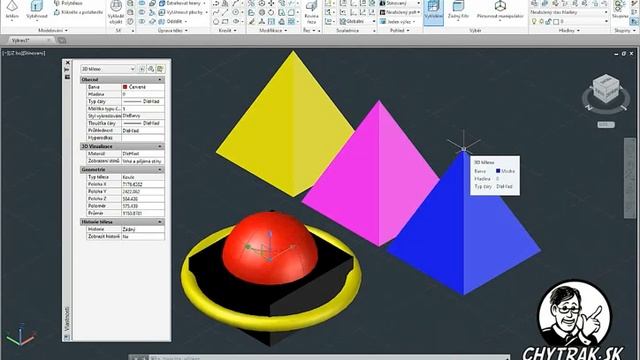This screenshot has height=360, width=640.
Task: Expand the Pohled panel title
Action: pyautogui.click(x=399, y=31)
